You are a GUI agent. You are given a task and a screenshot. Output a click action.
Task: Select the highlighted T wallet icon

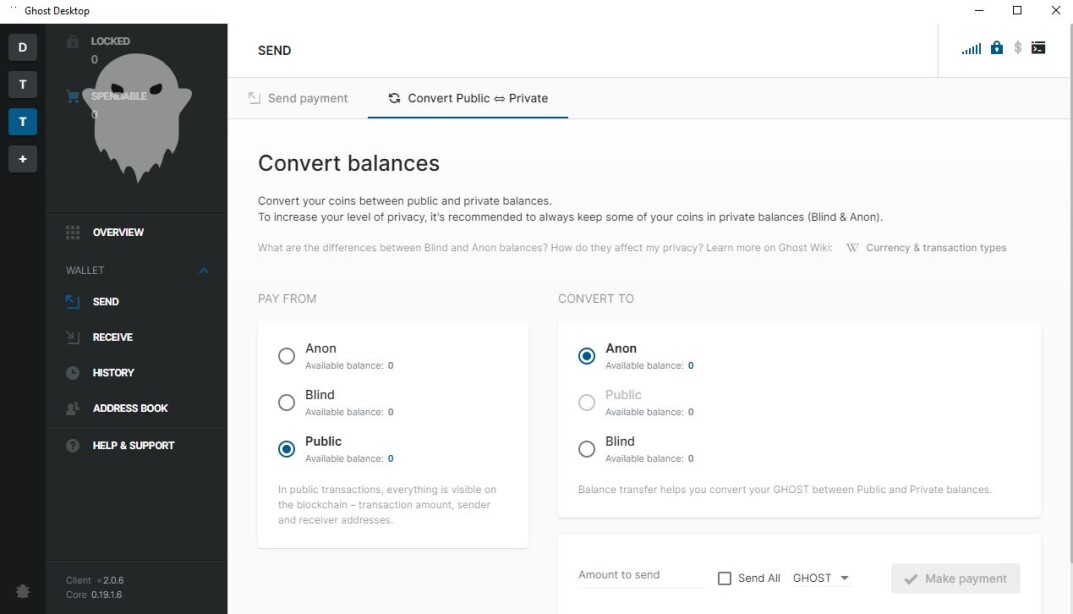click(x=23, y=122)
